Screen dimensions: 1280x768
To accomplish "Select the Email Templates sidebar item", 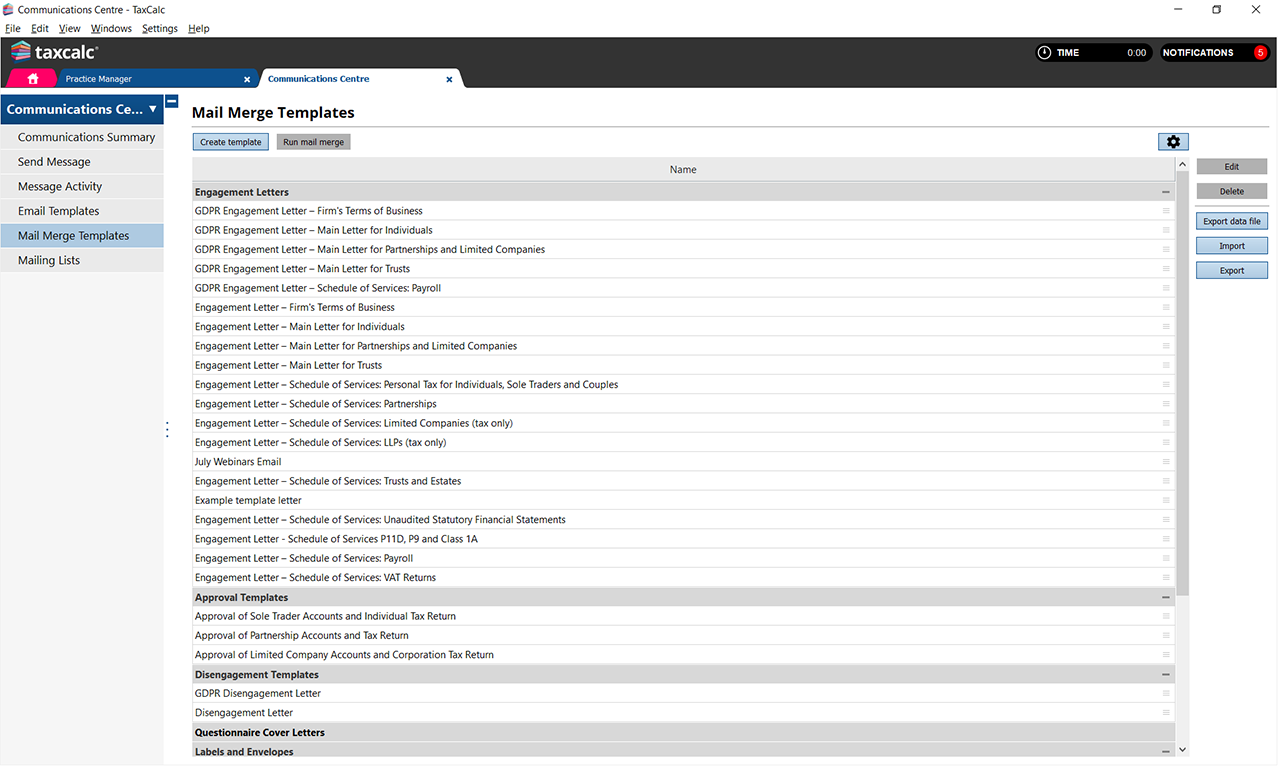I will click(58, 211).
